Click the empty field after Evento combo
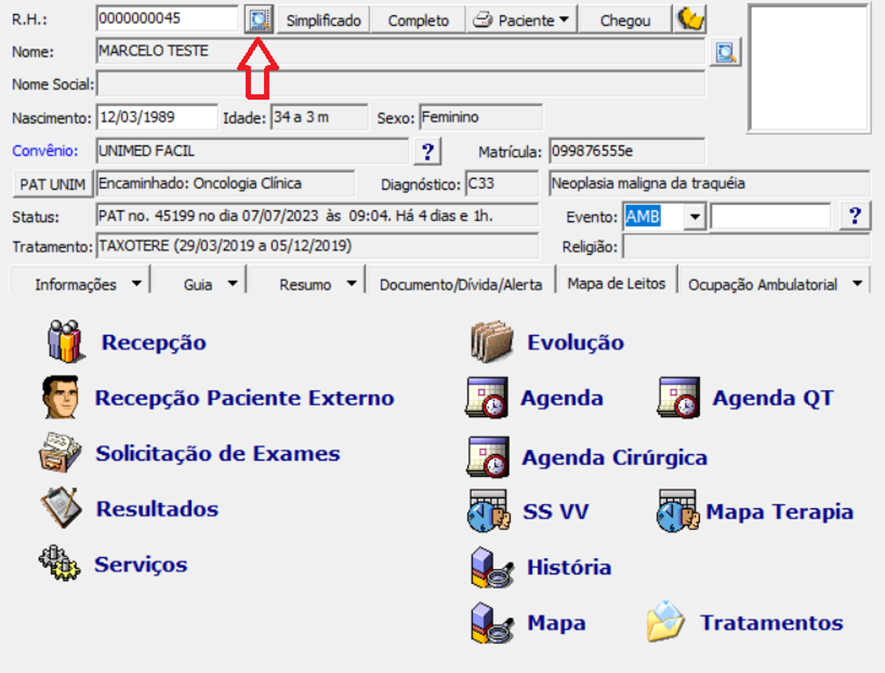Viewport: 885px width, 673px height. pyautogui.click(x=770, y=217)
